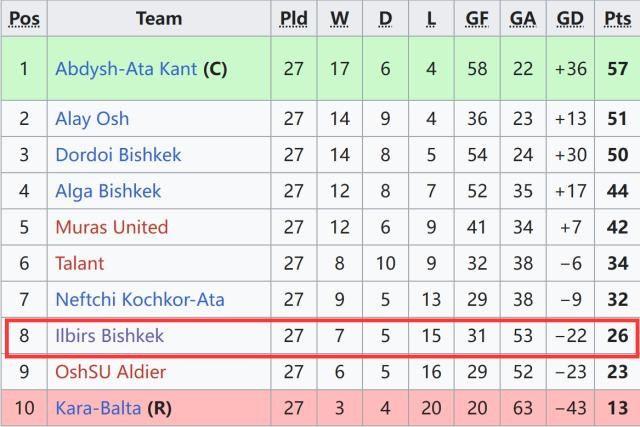Go to Neftchi Kochkor-Ata page
The width and height of the screenshot is (640, 427).
pyautogui.click(x=140, y=299)
